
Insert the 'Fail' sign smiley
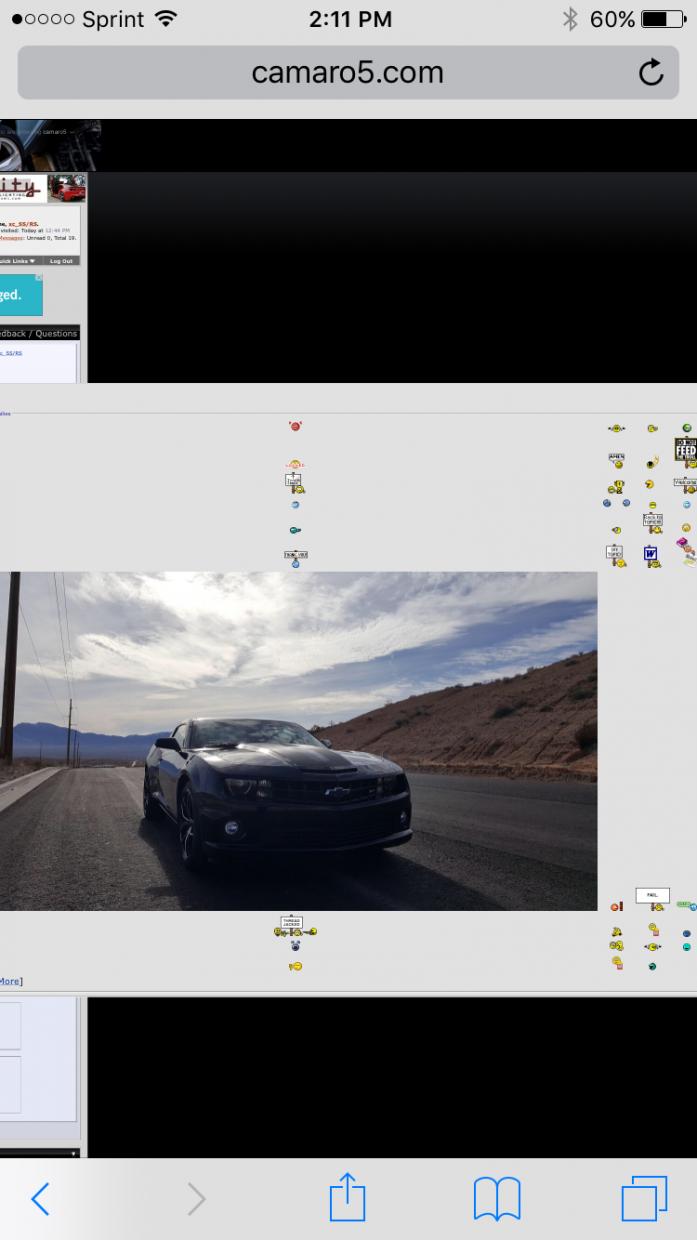(x=653, y=899)
